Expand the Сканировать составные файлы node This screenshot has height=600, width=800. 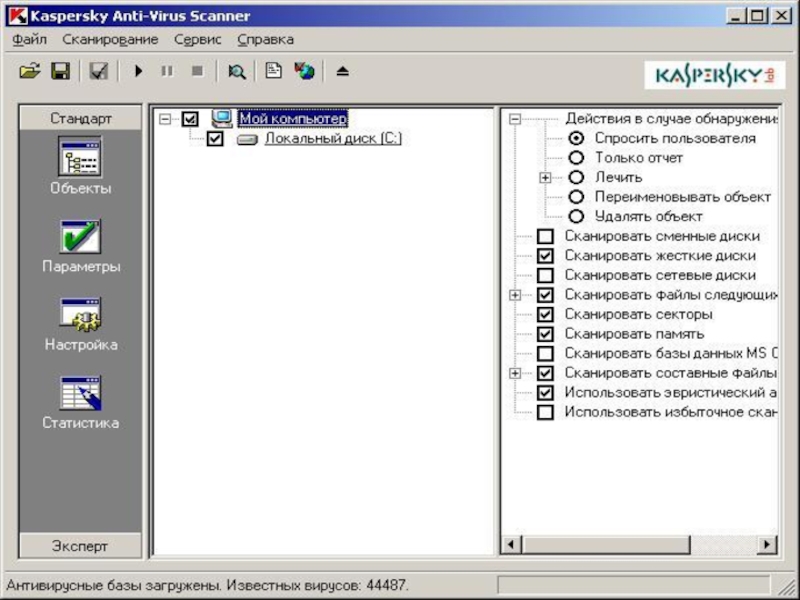tap(515, 373)
